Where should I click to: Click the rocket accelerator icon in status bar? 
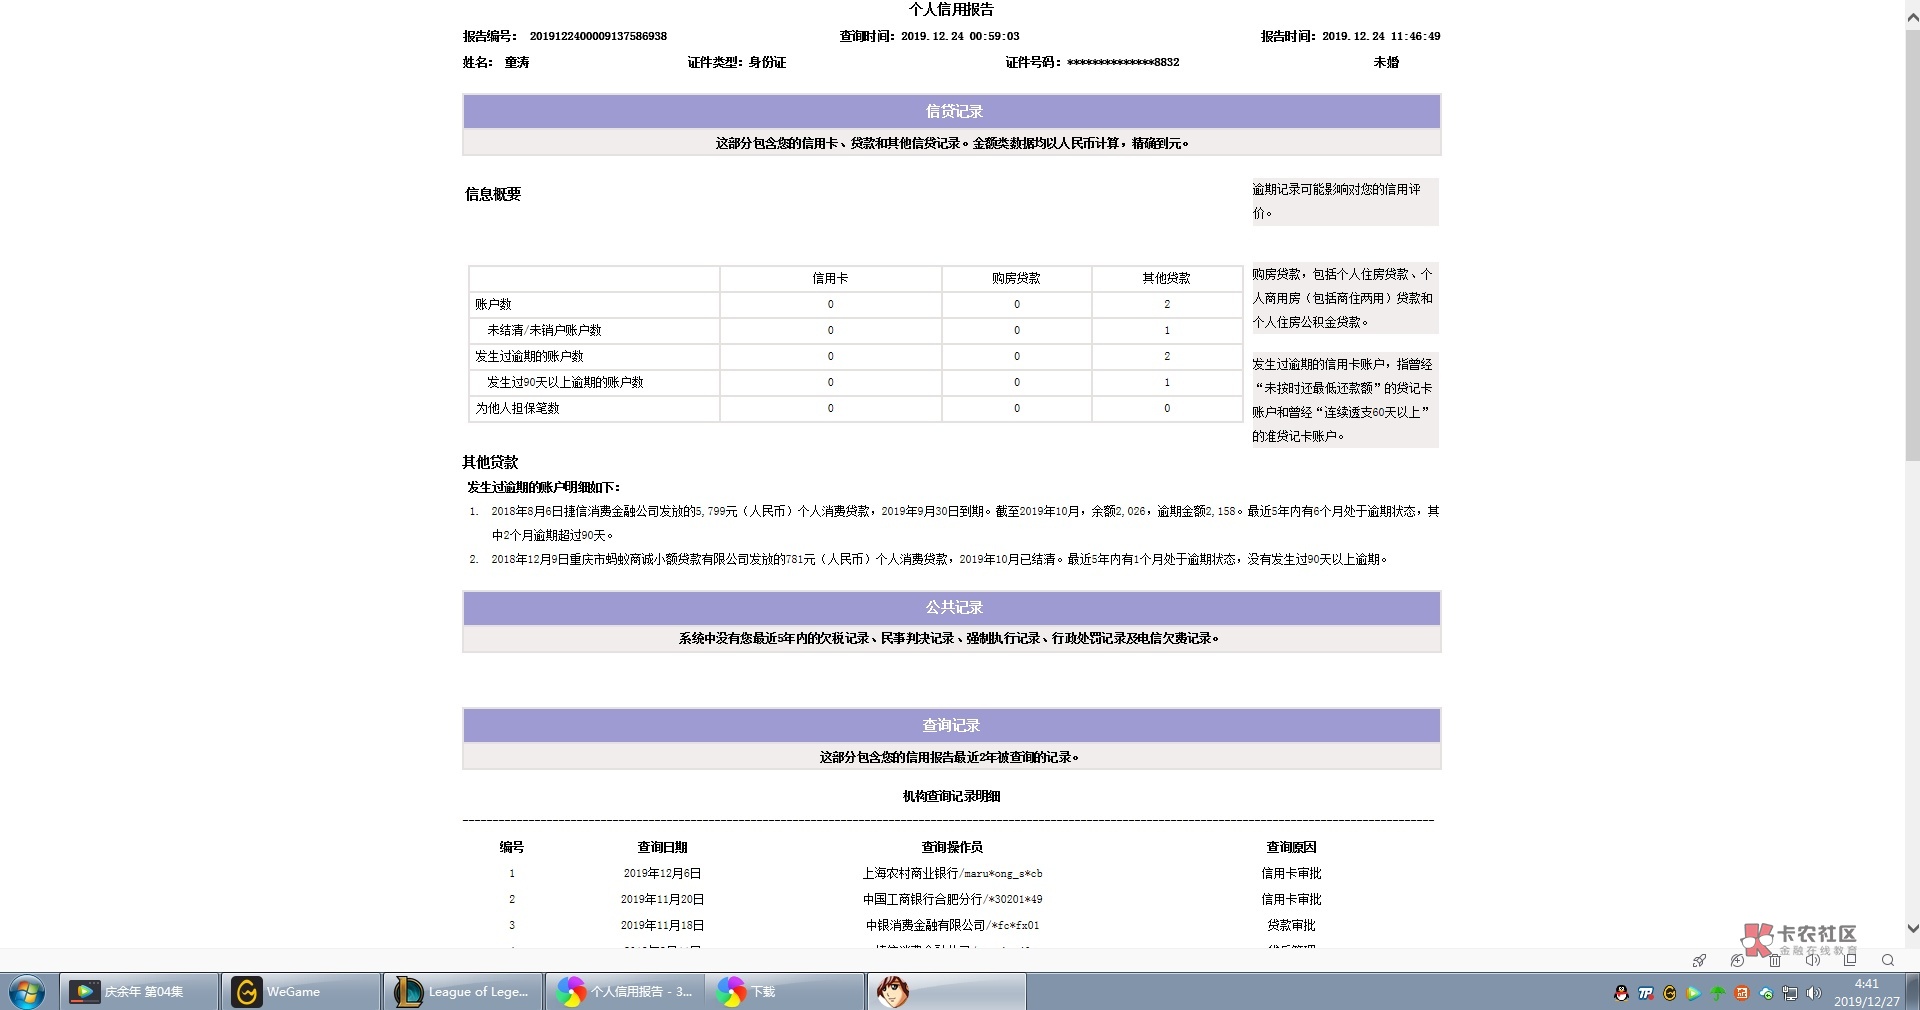[1699, 960]
